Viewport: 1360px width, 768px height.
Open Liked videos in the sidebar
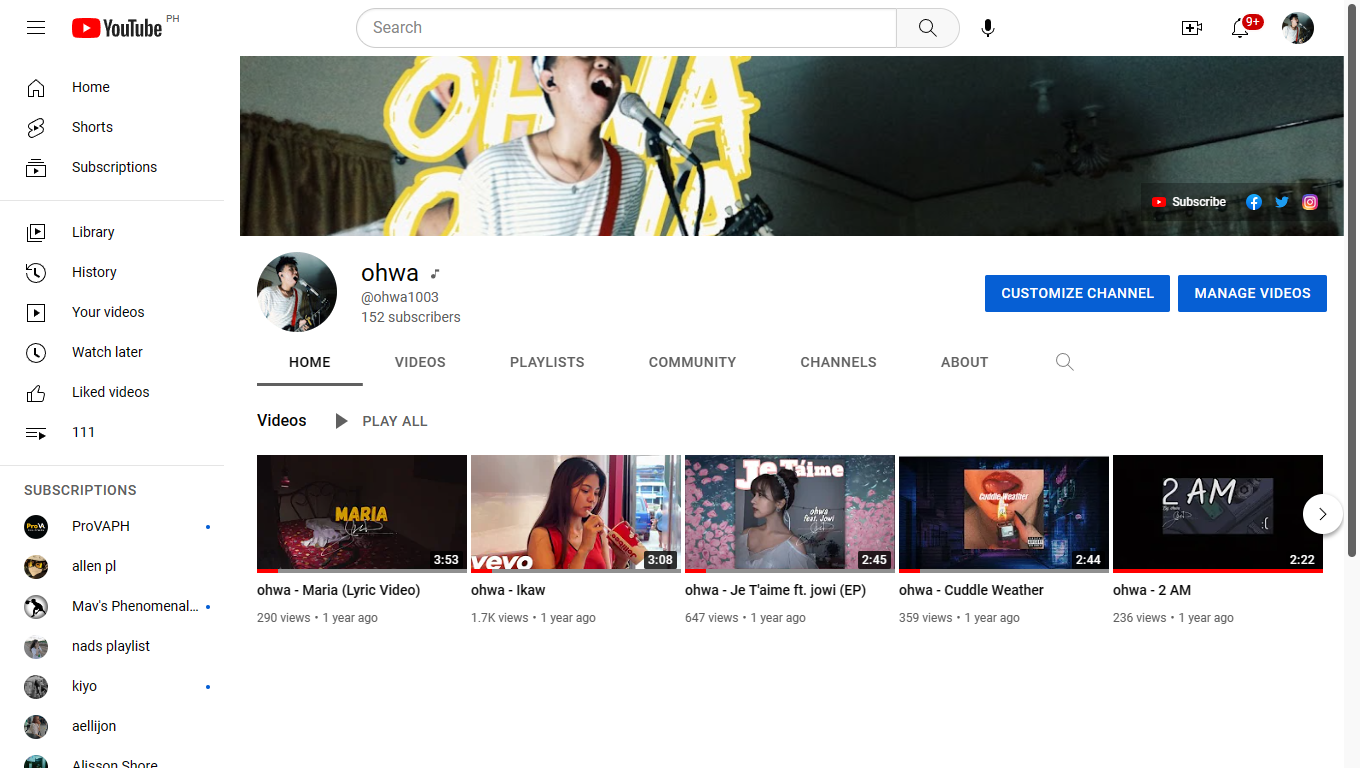pos(112,392)
